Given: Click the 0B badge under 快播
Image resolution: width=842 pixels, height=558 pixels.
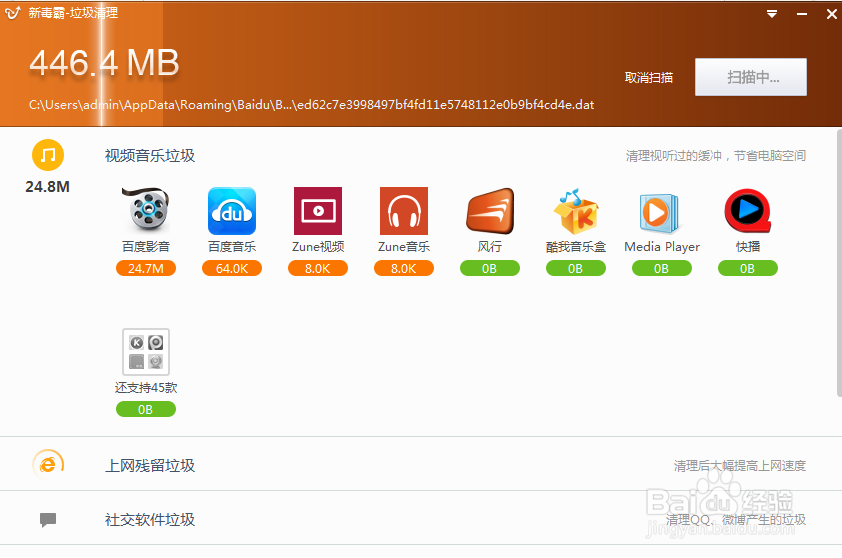Looking at the screenshot, I should click(x=747, y=268).
